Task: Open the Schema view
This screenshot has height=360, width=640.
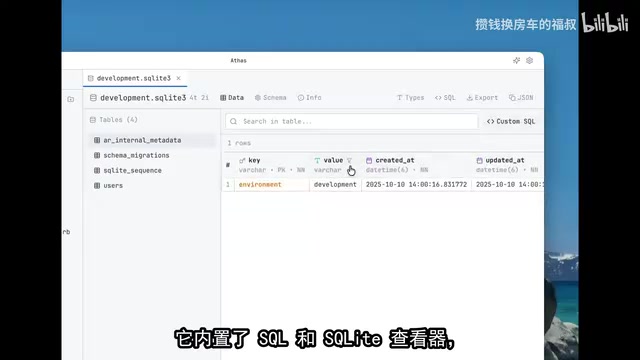Action: pos(271,98)
